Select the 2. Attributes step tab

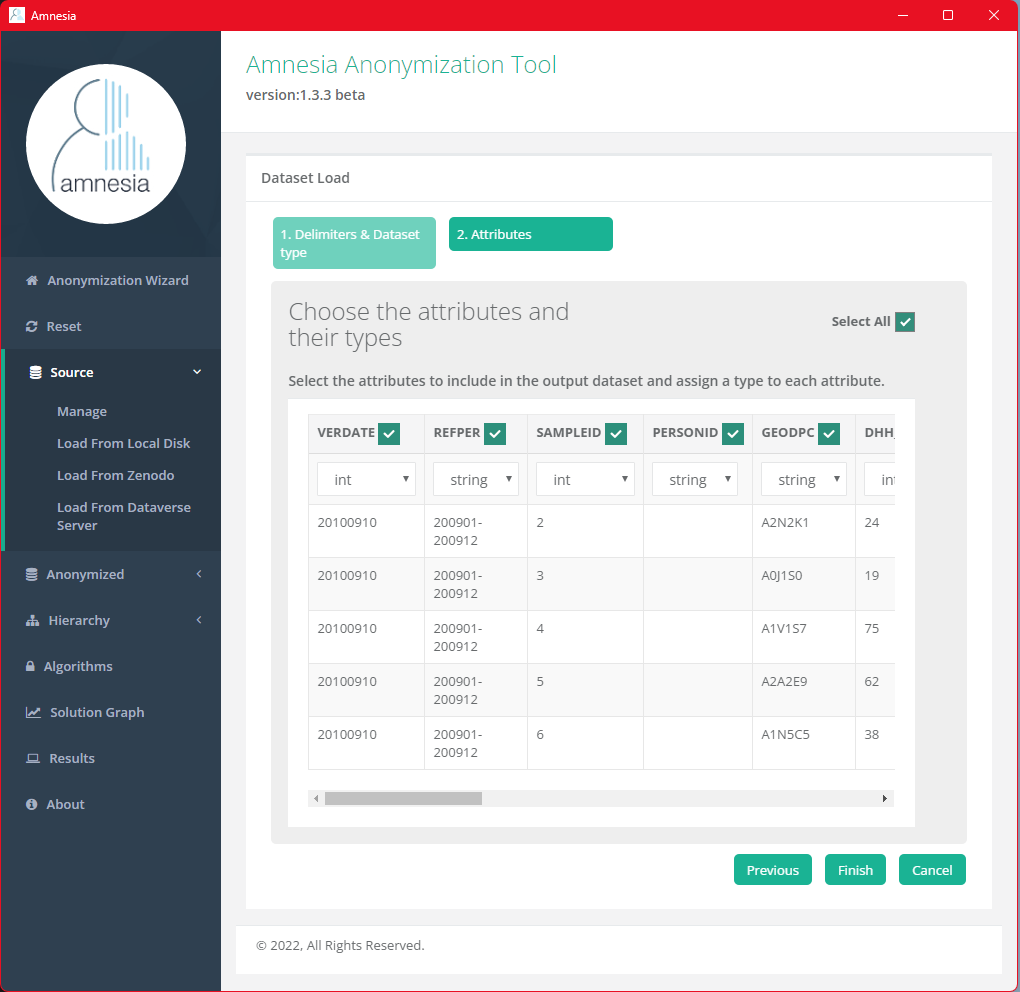pyautogui.click(x=531, y=234)
